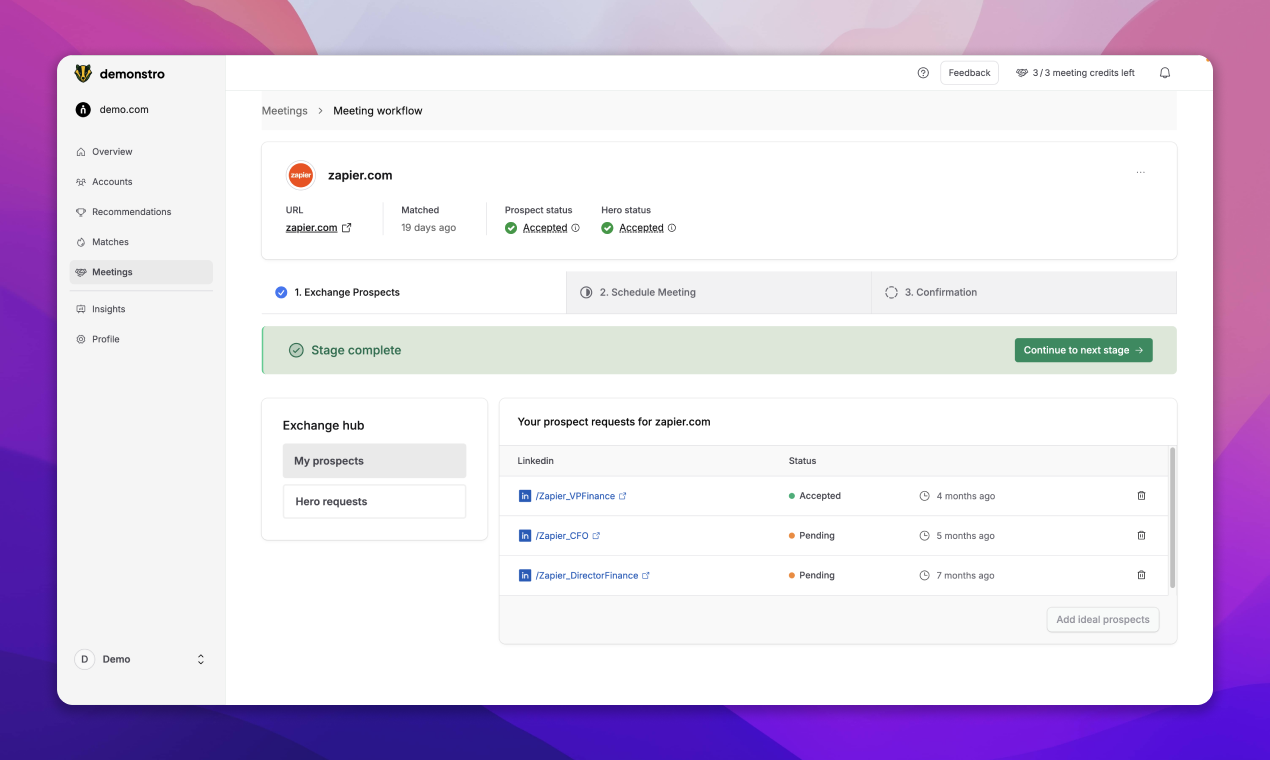Switch to 1. Exchange Prospects step
Viewport: 1270px width, 760px height.
pos(414,293)
